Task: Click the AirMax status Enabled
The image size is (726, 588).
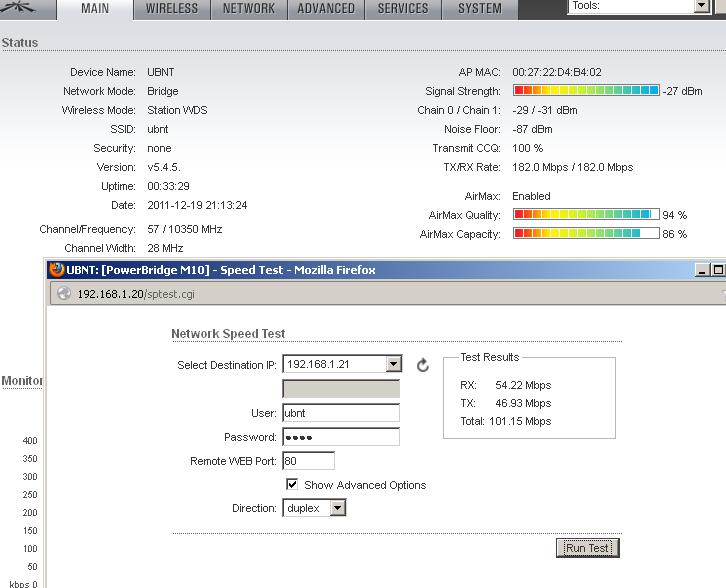Action: (x=531, y=196)
